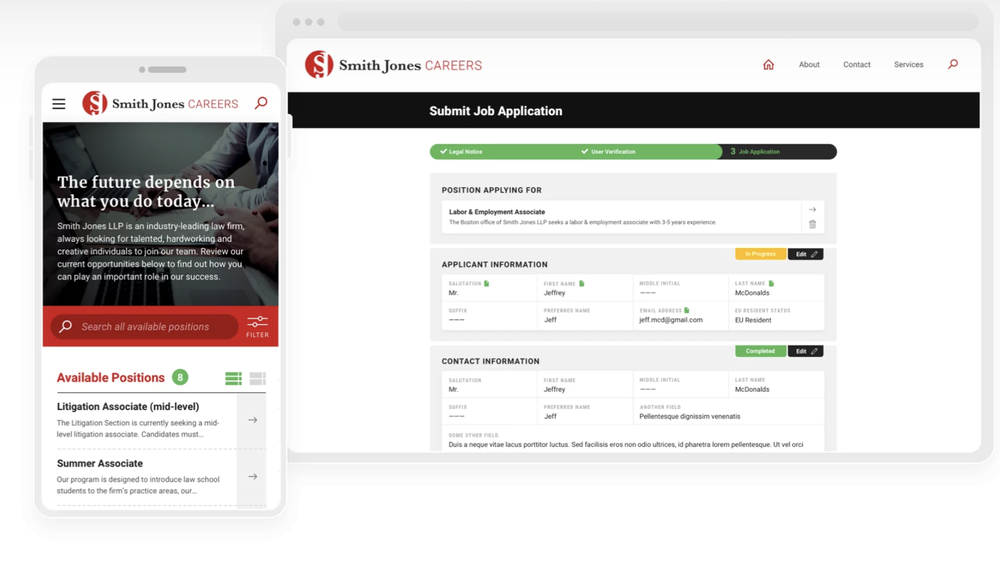Open the Contact menu item
The width and height of the screenshot is (1000, 575).
857,64
